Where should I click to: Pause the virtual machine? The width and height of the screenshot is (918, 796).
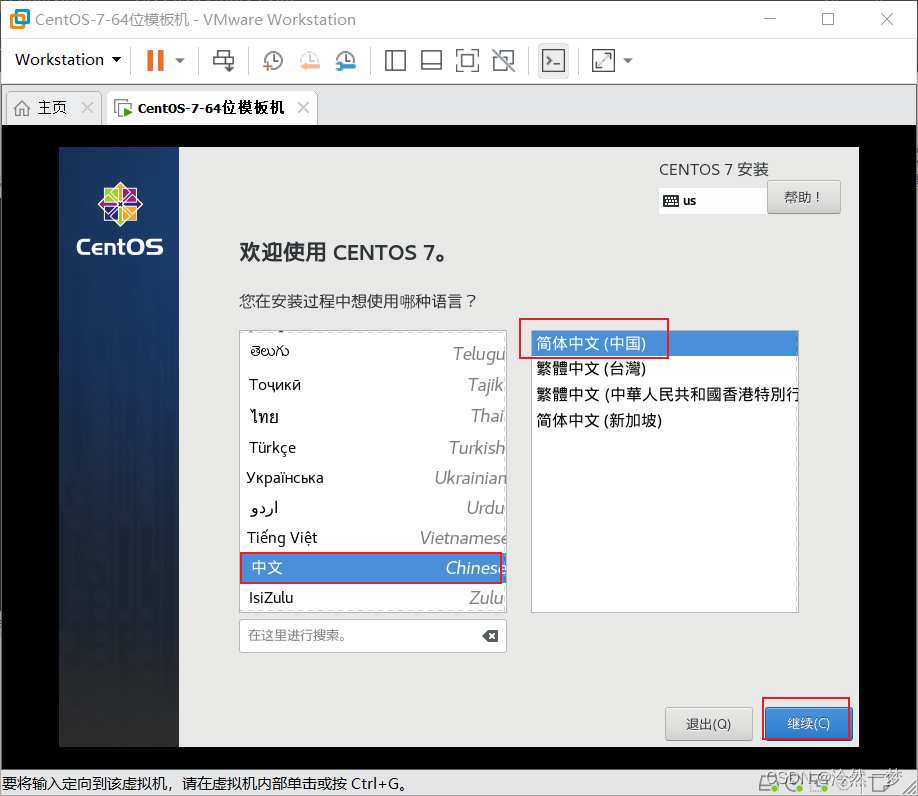click(155, 60)
